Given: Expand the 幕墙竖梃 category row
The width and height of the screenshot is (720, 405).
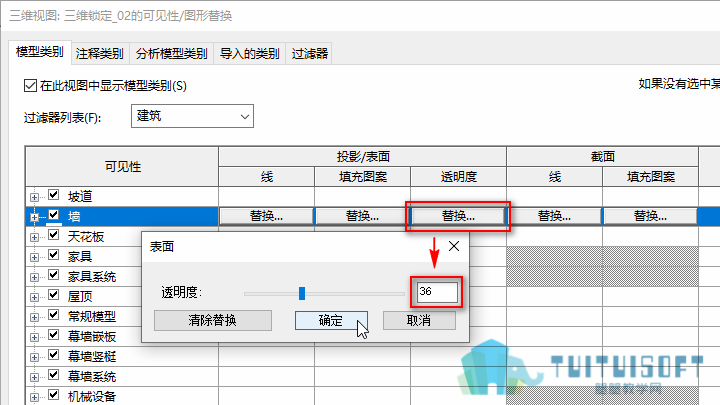Looking at the screenshot, I should (x=34, y=357).
